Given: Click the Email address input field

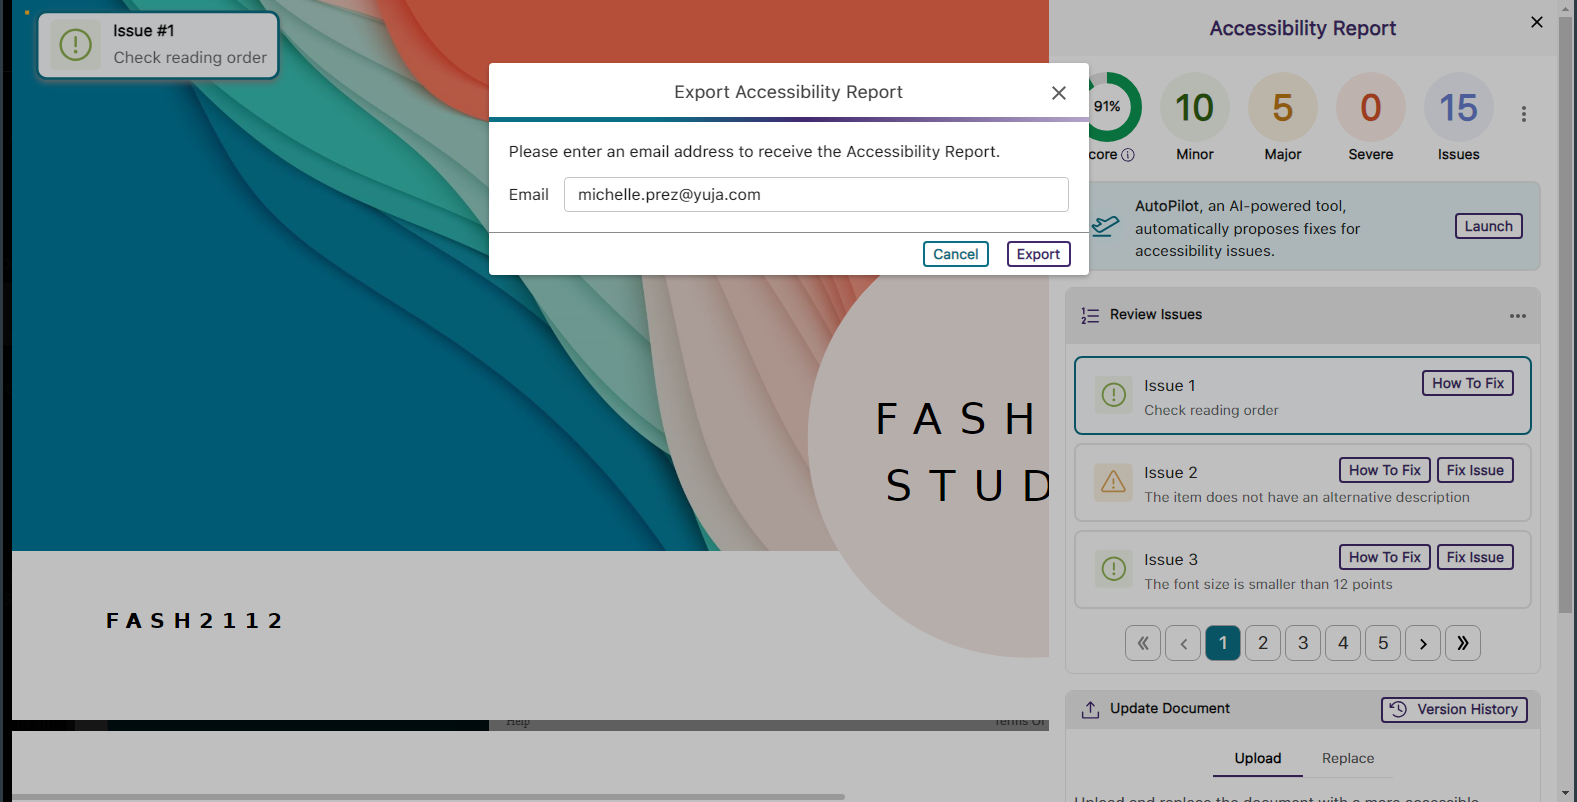Looking at the screenshot, I should pos(815,195).
